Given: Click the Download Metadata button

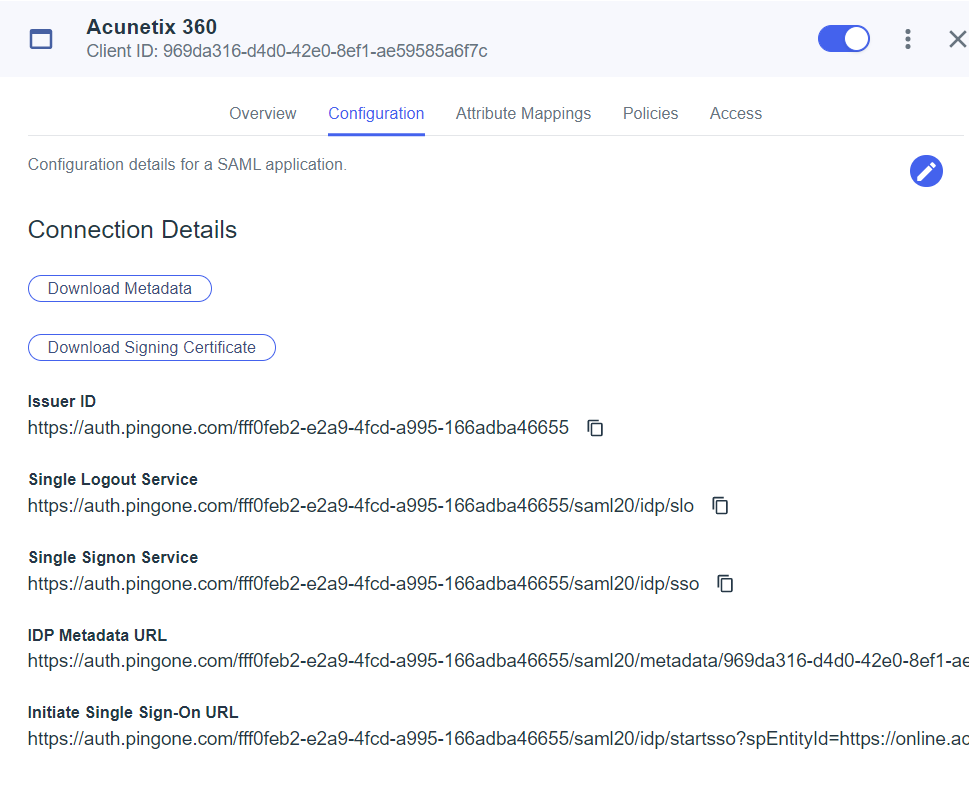Looking at the screenshot, I should [x=120, y=288].
